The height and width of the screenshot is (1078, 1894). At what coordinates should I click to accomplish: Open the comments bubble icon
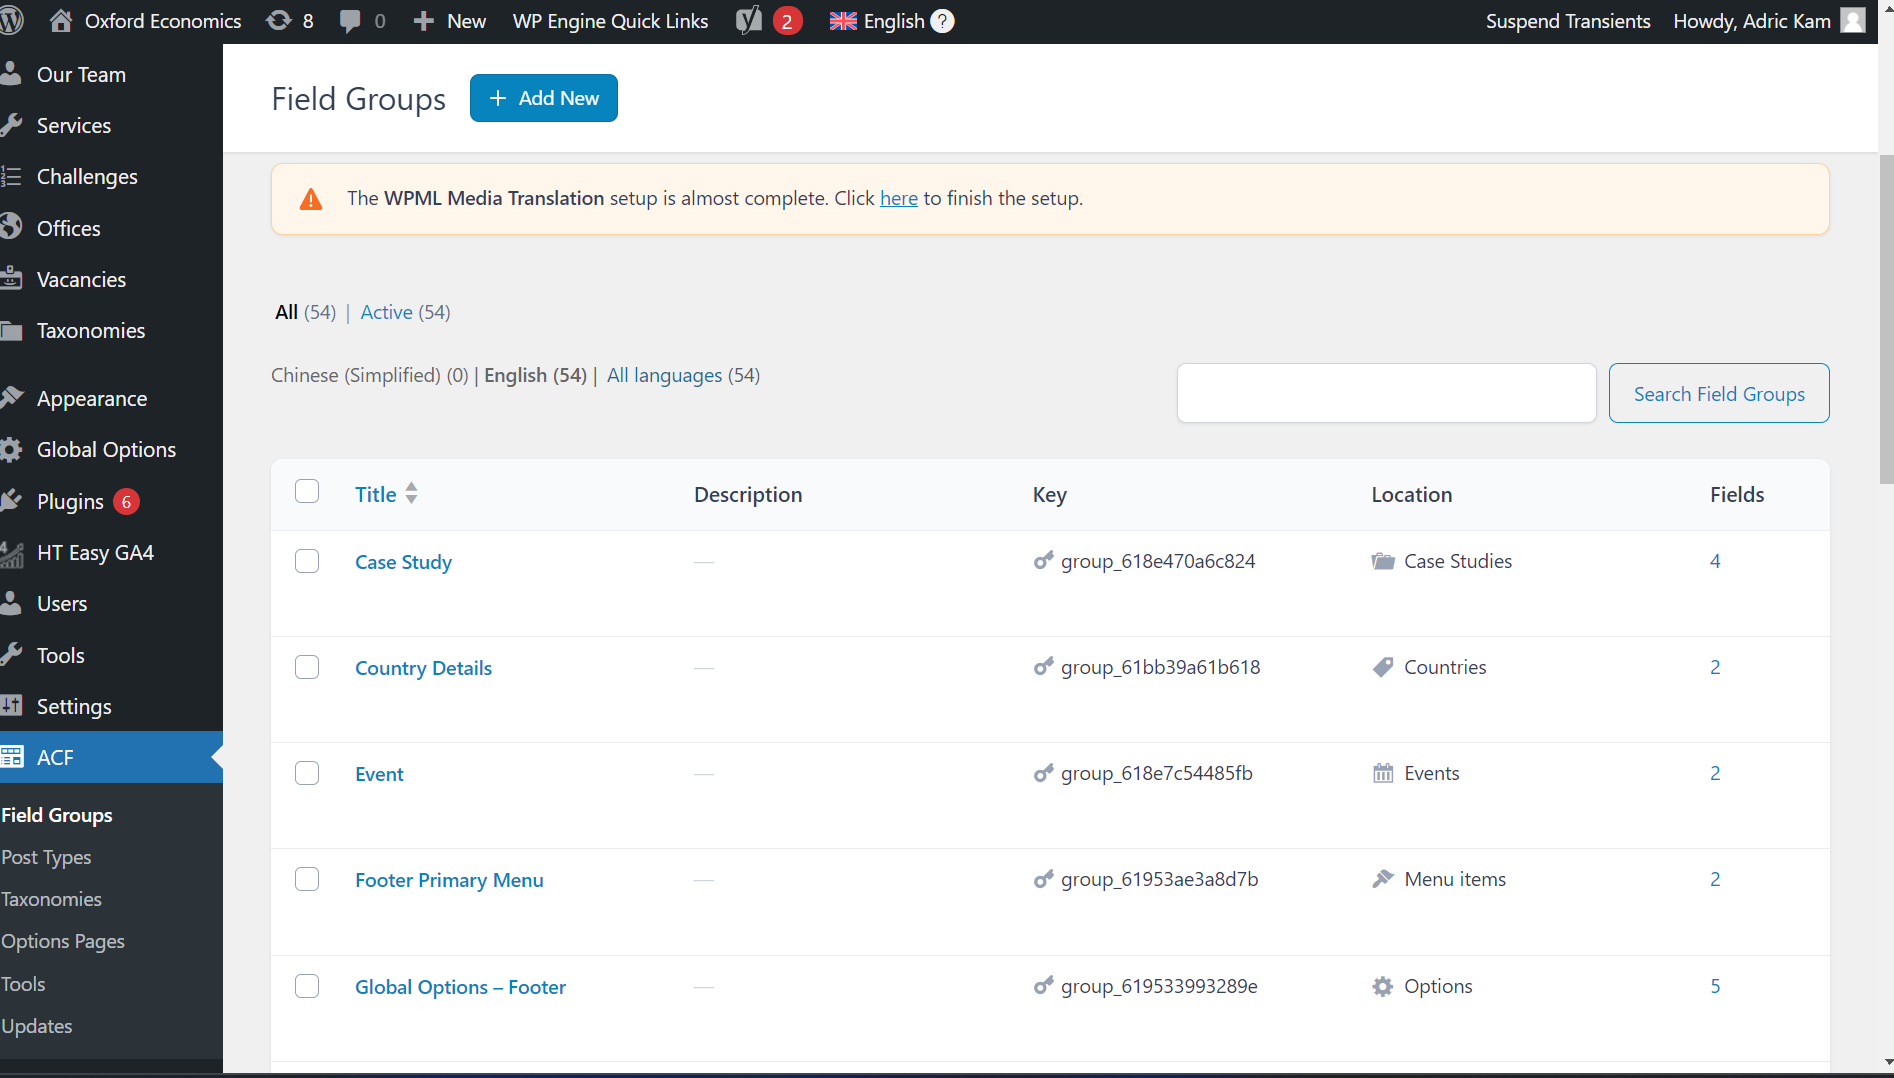(350, 21)
